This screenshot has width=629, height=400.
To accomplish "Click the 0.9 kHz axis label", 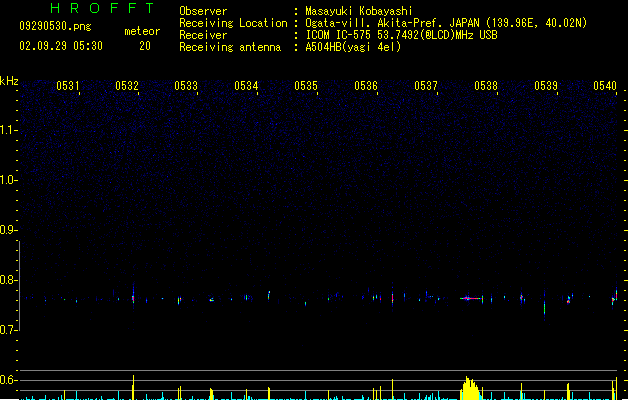I will point(8,230).
